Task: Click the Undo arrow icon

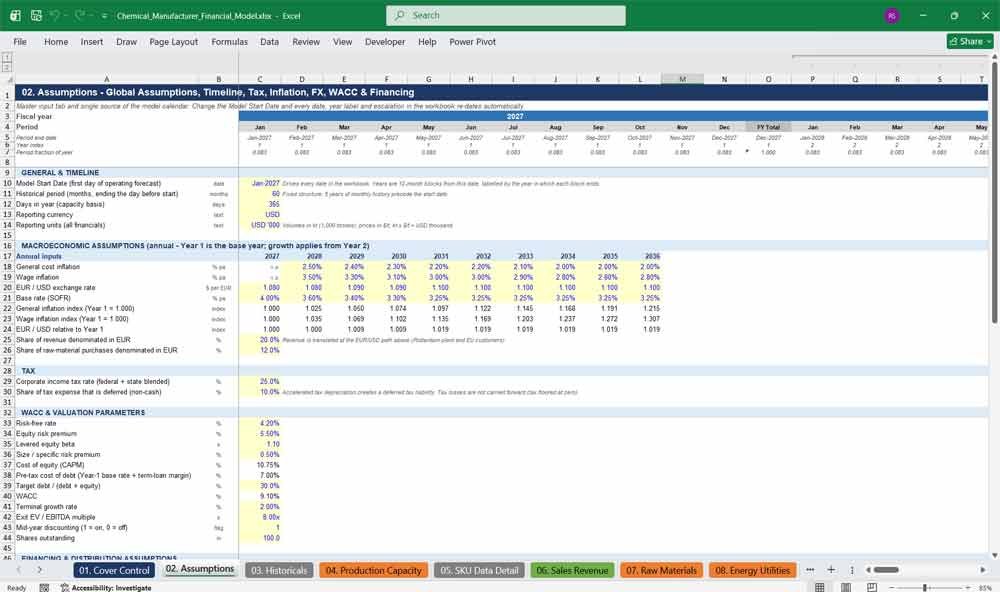Action: click(x=55, y=15)
